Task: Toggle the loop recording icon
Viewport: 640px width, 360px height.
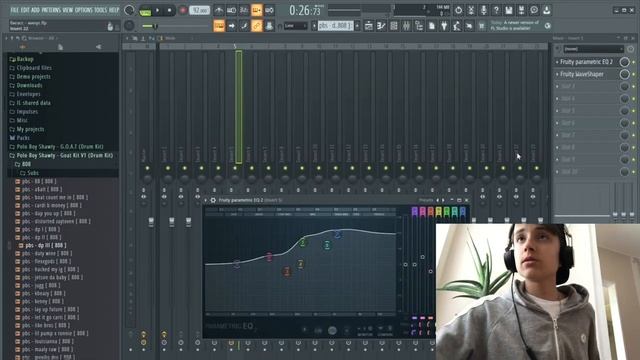Action: click(x=269, y=10)
